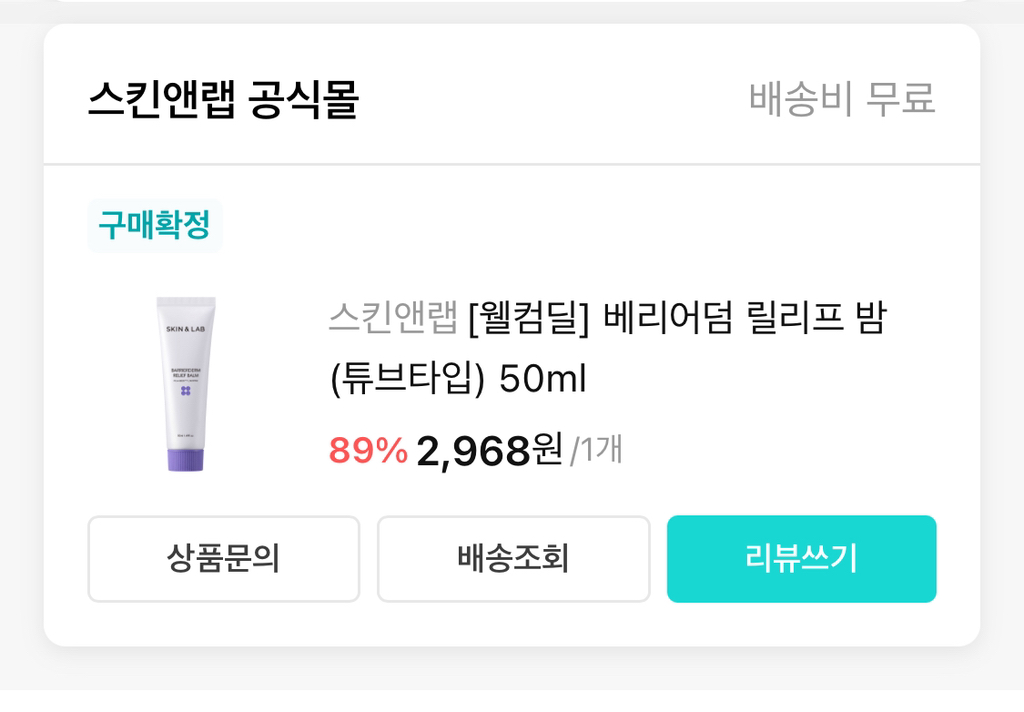Click 상품문의 to ask about the product
This screenshot has height=712, width=1024.
pyautogui.click(x=224, y=560)
